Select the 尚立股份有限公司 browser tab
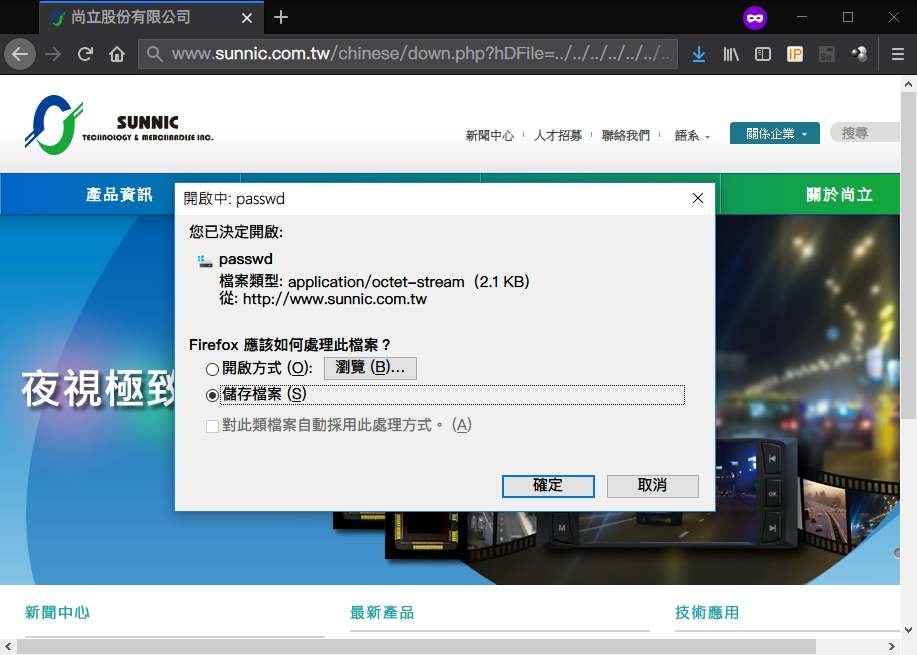Viewport: 917px width, 655px height. (152, 18)
